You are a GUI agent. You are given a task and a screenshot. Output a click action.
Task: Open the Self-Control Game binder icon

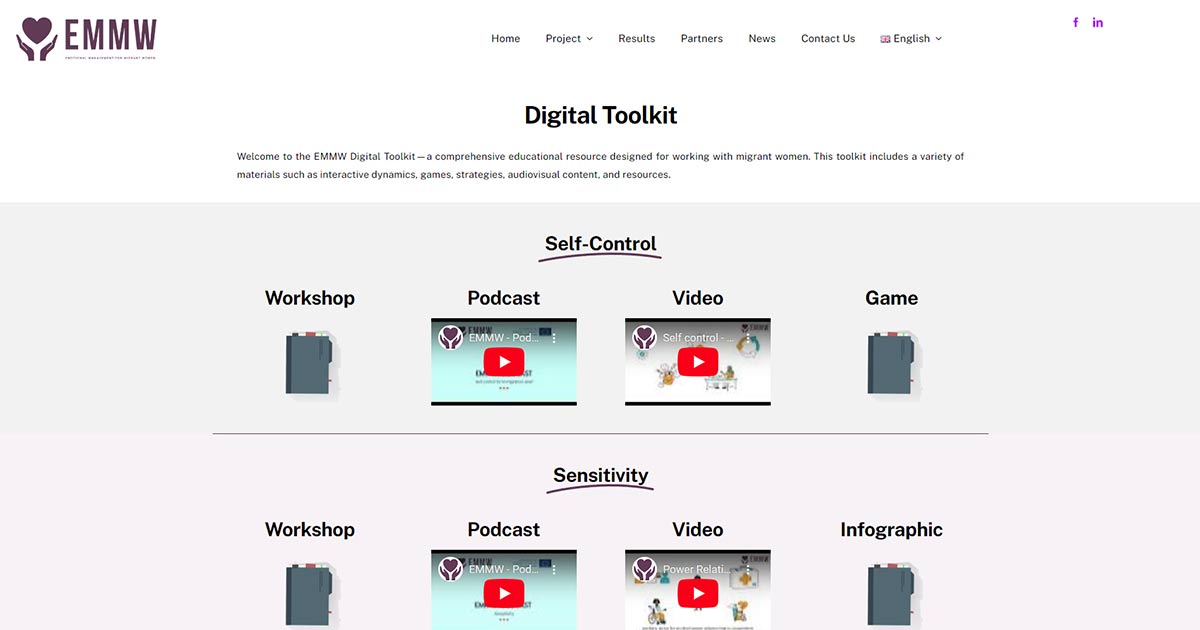pyautogui.click(x=891, y=364)
